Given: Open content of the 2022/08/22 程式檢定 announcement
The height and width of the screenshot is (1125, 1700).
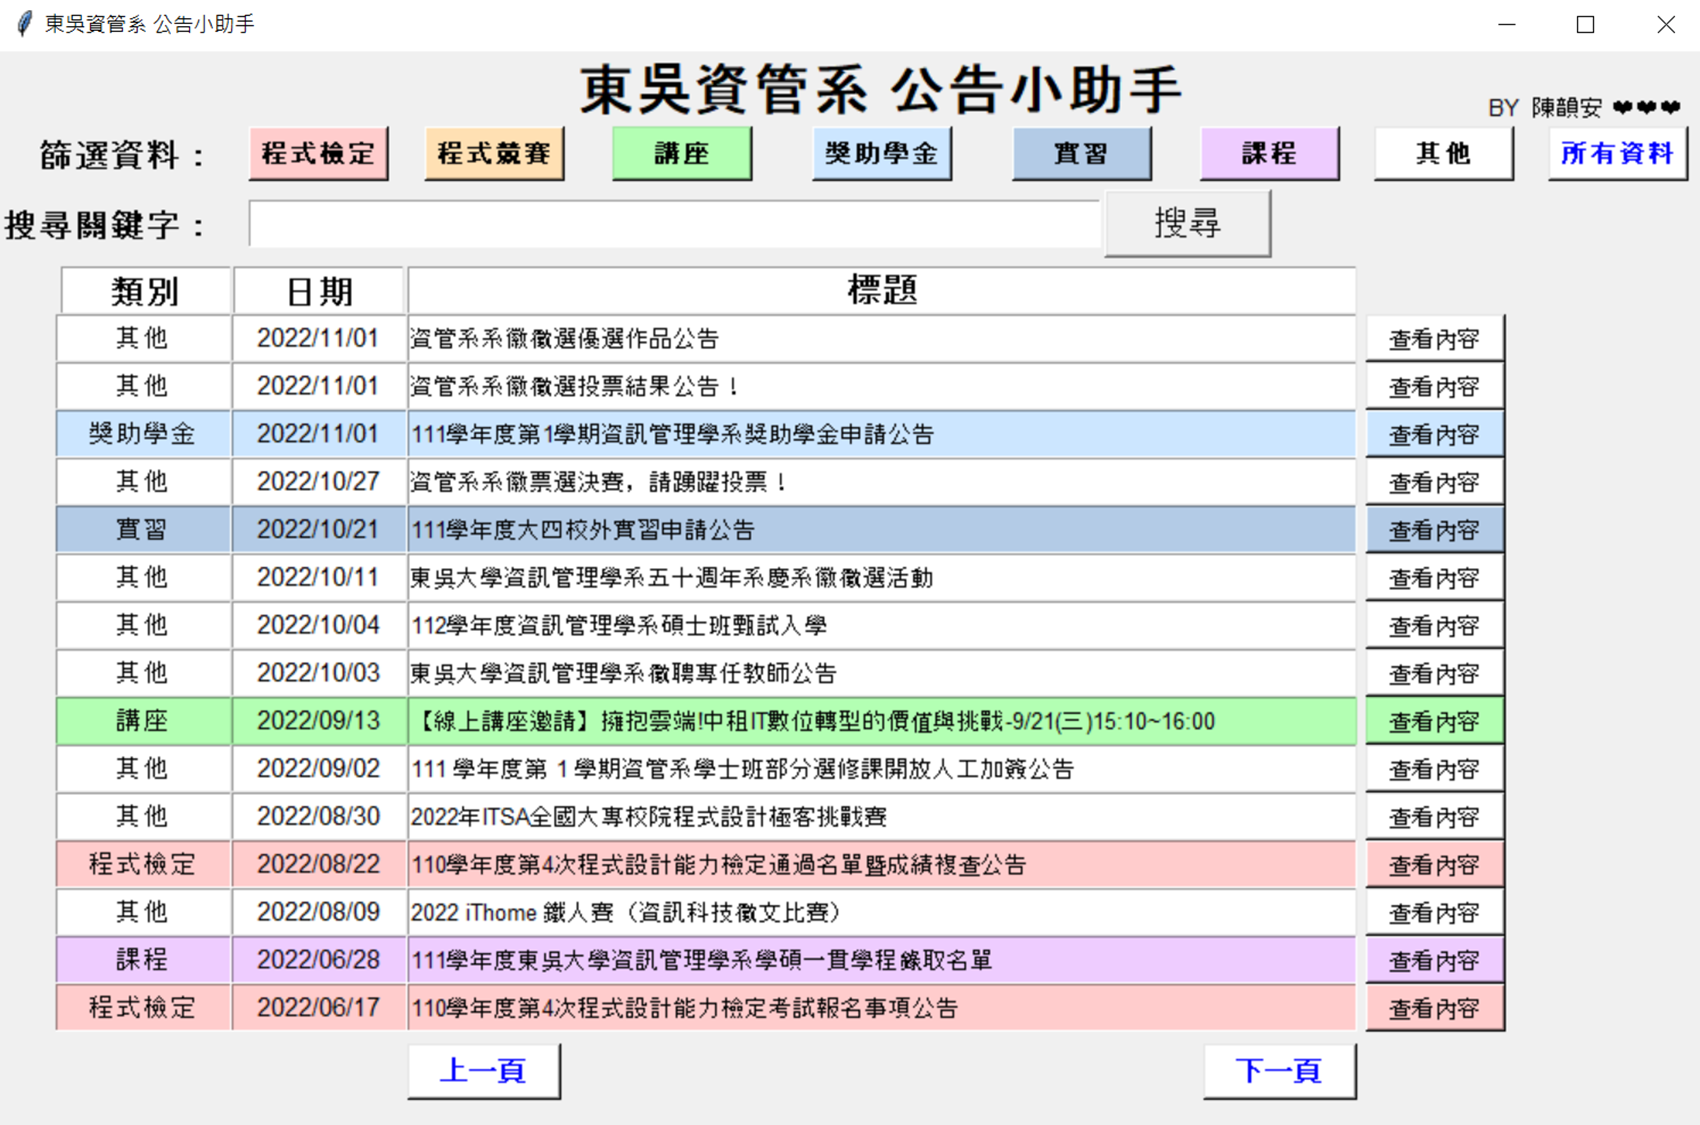Looking at the screenshot, I should point(1435,864).
